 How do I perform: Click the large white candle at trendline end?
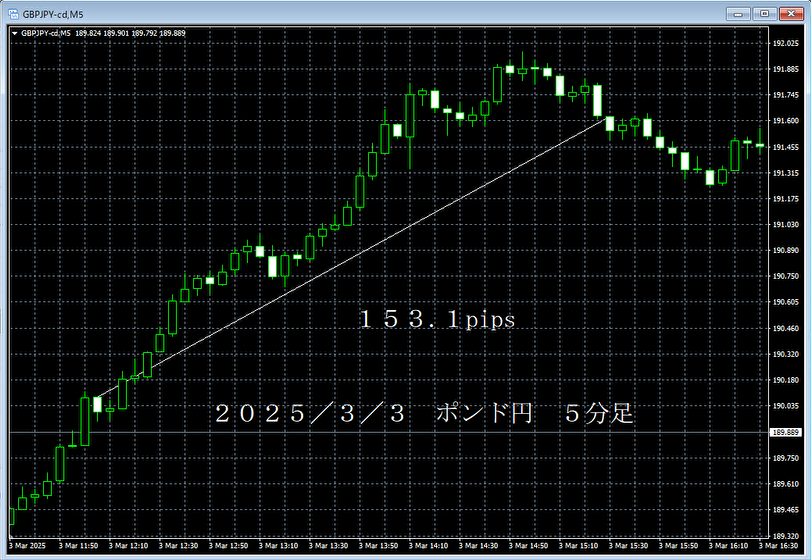tap(597, 100)
